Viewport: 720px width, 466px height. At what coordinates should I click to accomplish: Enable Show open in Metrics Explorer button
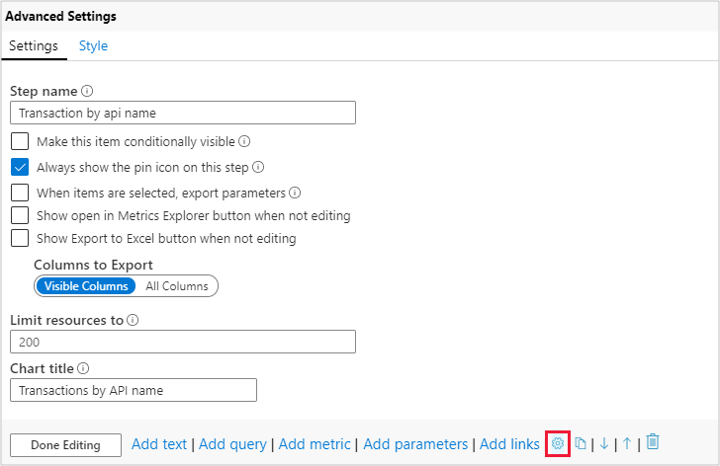[x=20, y=215]
